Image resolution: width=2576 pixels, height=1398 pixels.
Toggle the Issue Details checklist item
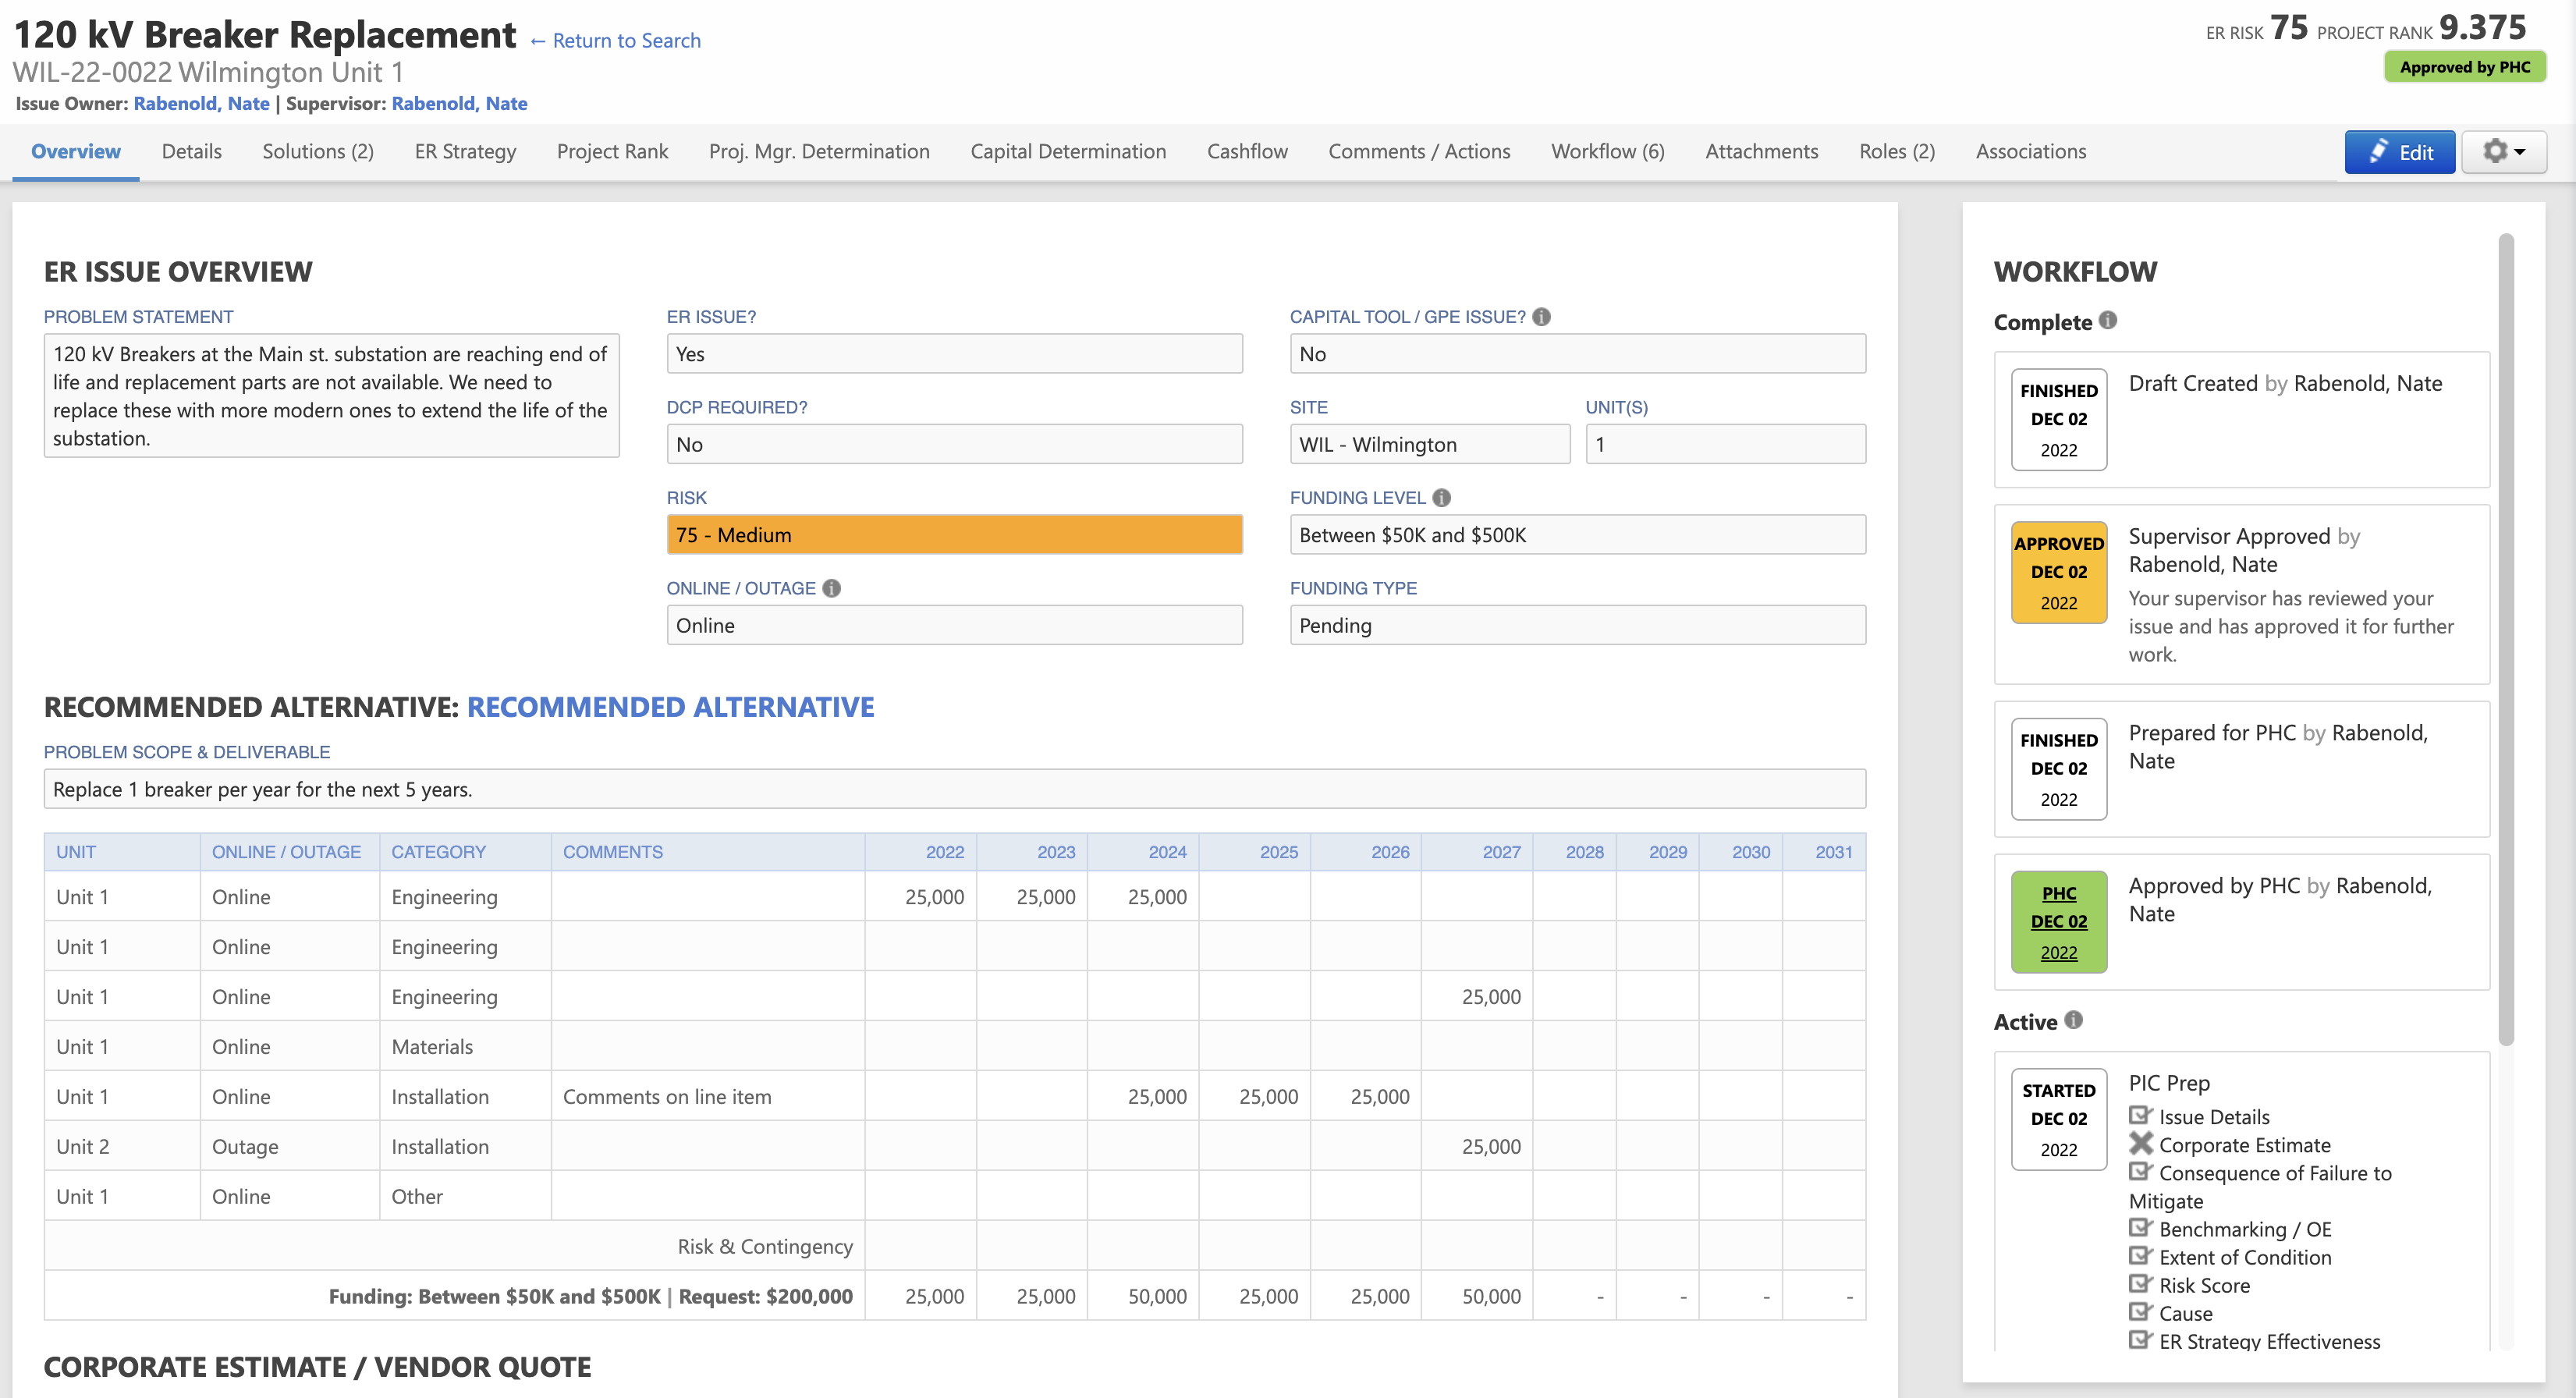point(2140,1116)
